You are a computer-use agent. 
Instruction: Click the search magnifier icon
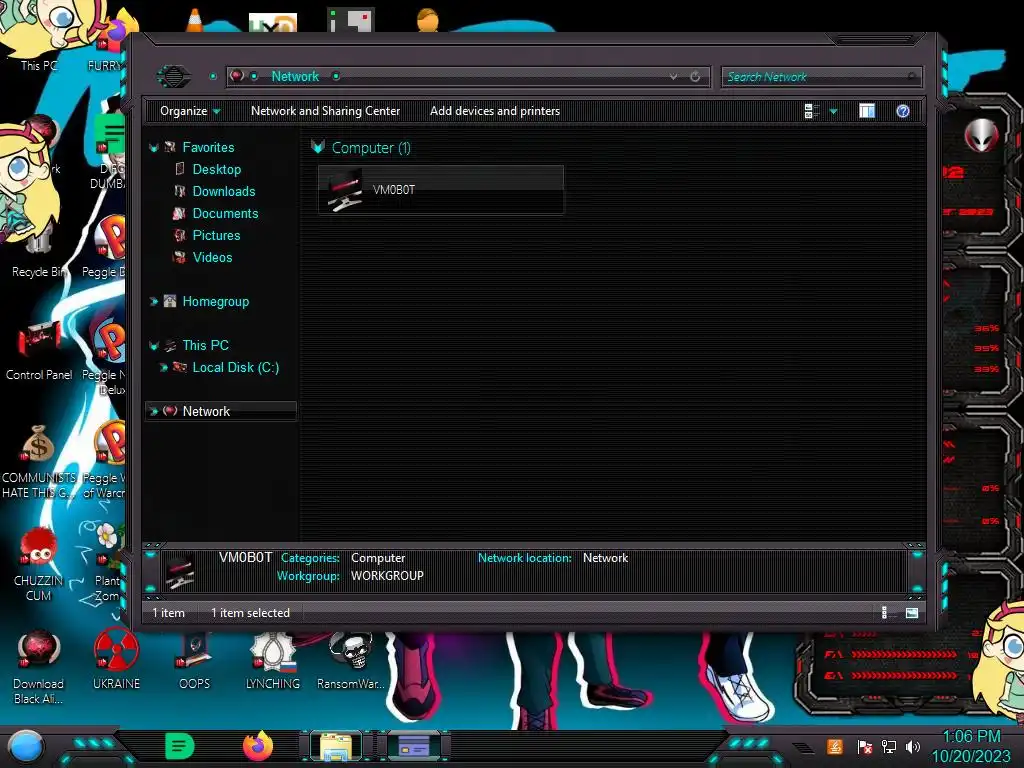(912, 77)
